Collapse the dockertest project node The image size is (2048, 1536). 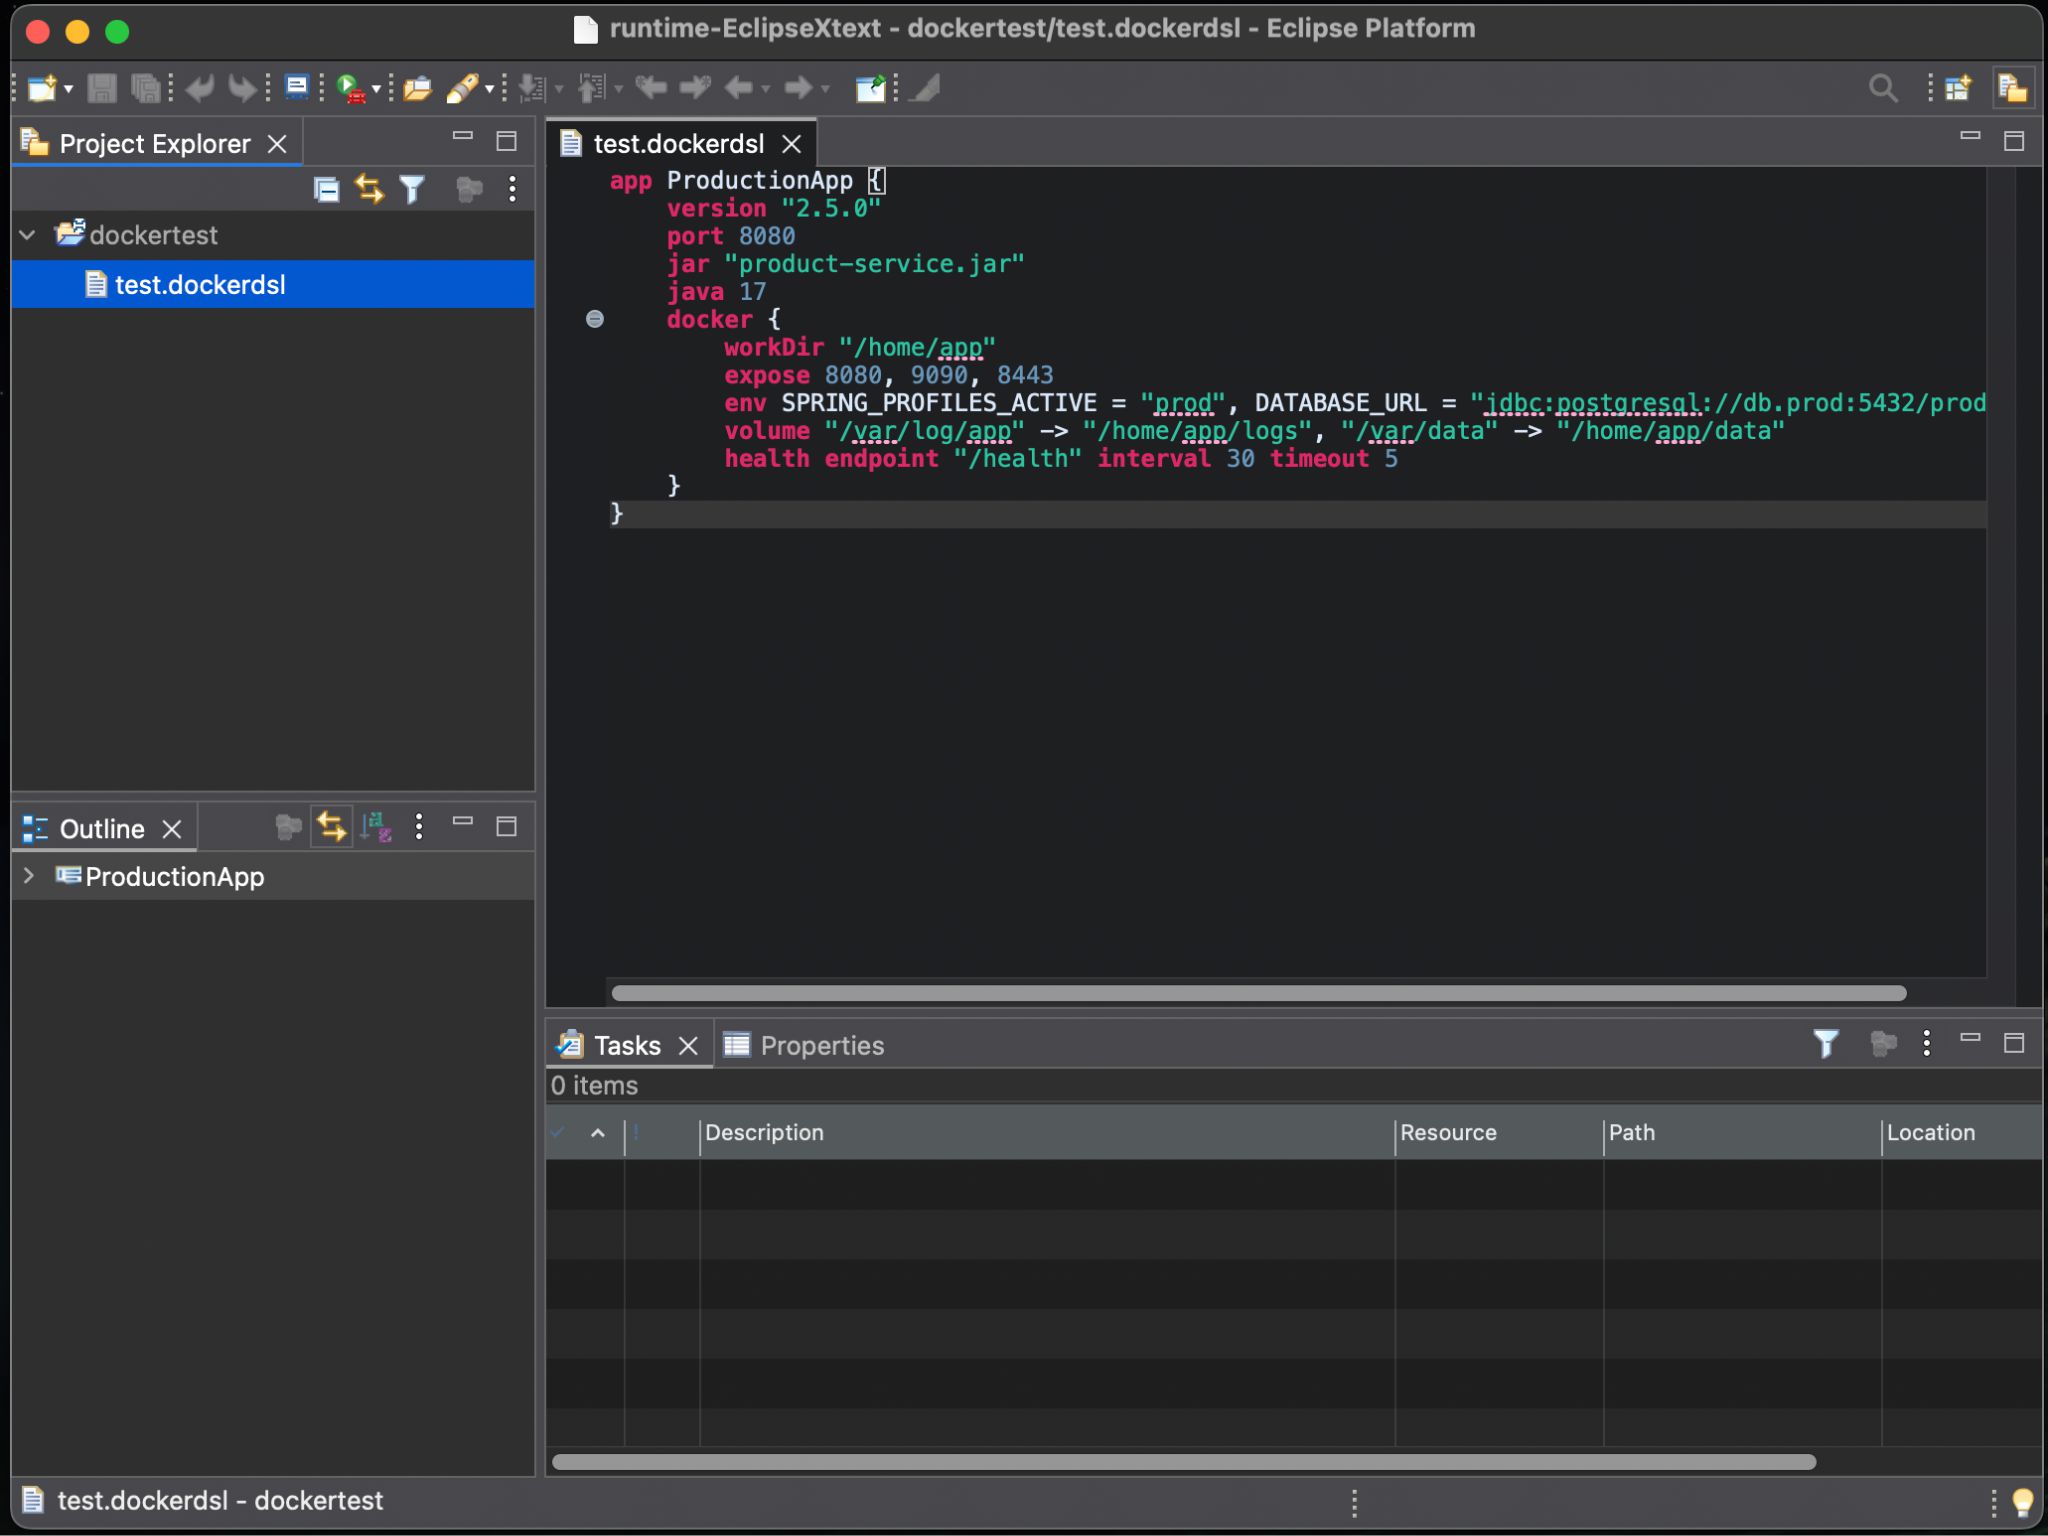(28, 235)
